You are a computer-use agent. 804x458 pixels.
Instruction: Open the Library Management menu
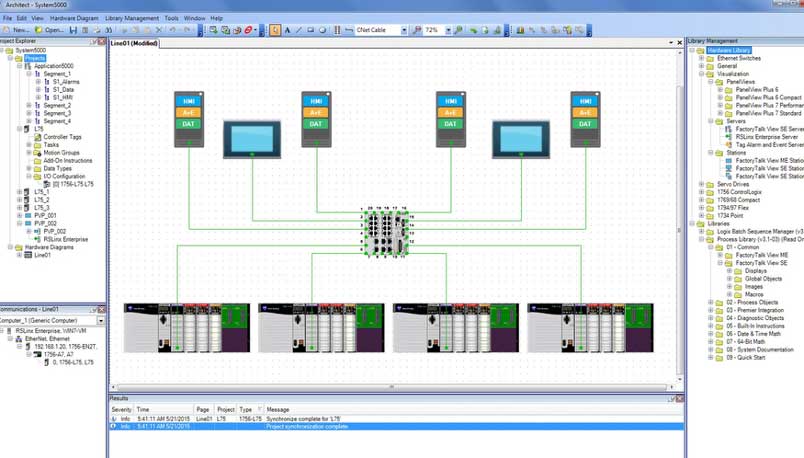tap(131, 18)
